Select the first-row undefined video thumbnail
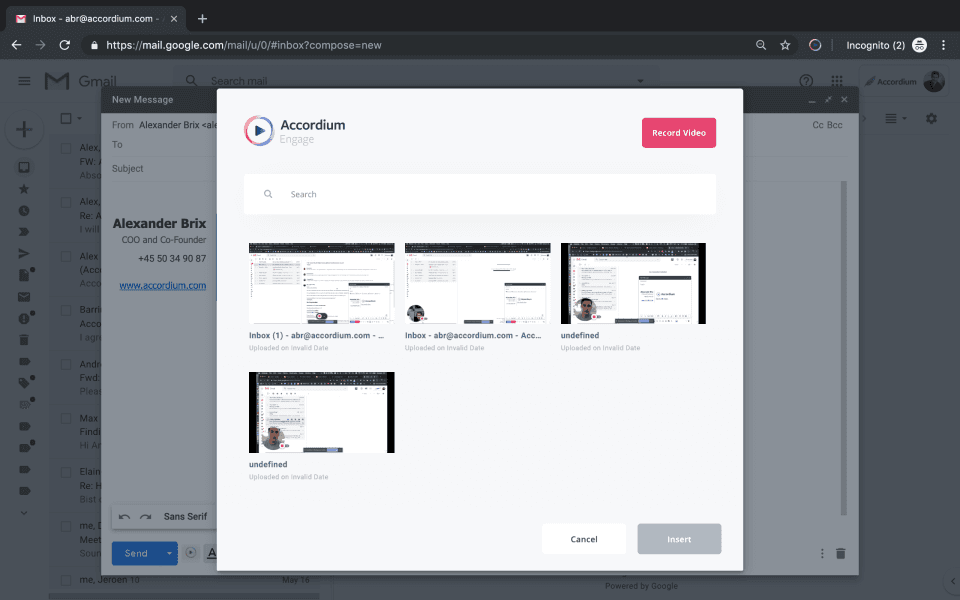Screen dimensions: 960x600 633,283
